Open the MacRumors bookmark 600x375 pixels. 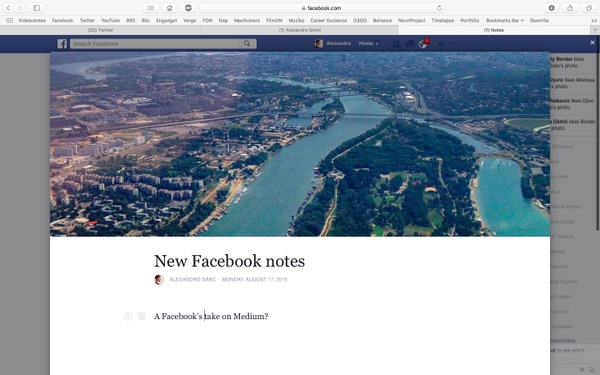tap(247, 20)
